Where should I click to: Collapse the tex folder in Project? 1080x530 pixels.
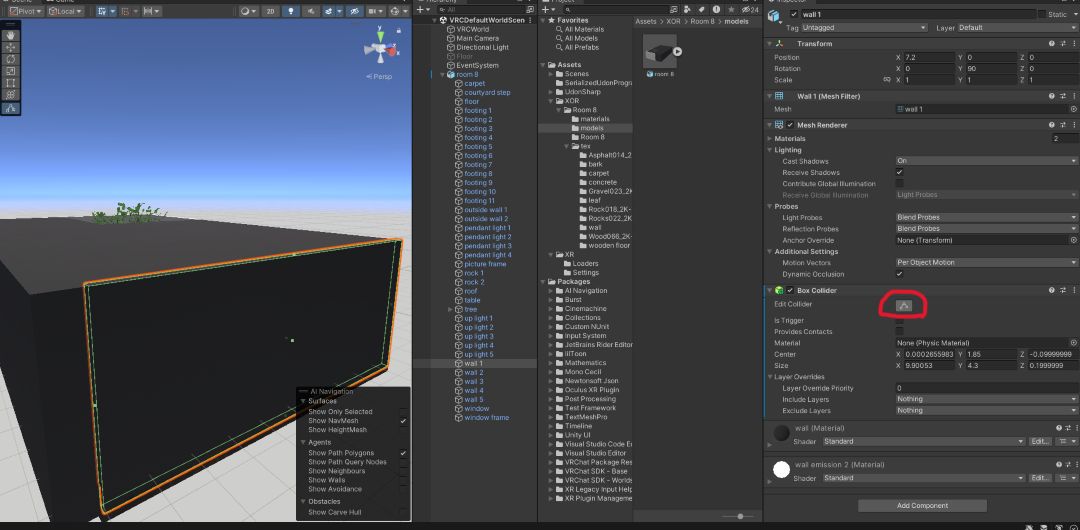click(568, 146)
